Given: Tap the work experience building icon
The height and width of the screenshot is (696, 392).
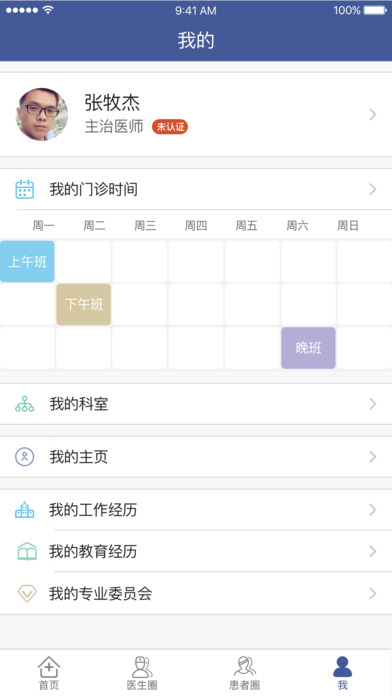Looking at the screenshot, I should coord(24,510).
